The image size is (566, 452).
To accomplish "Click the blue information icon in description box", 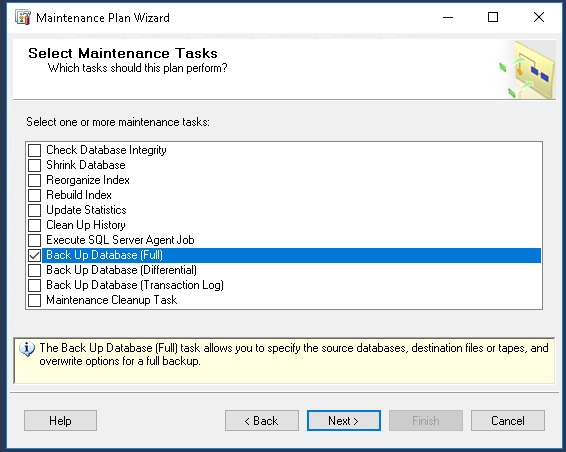I will click(x=27, y=349).
